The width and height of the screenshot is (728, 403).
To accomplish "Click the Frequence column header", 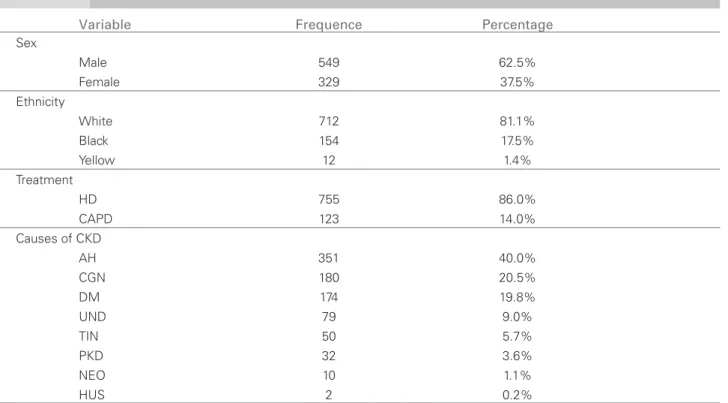I will coord(329,25).
